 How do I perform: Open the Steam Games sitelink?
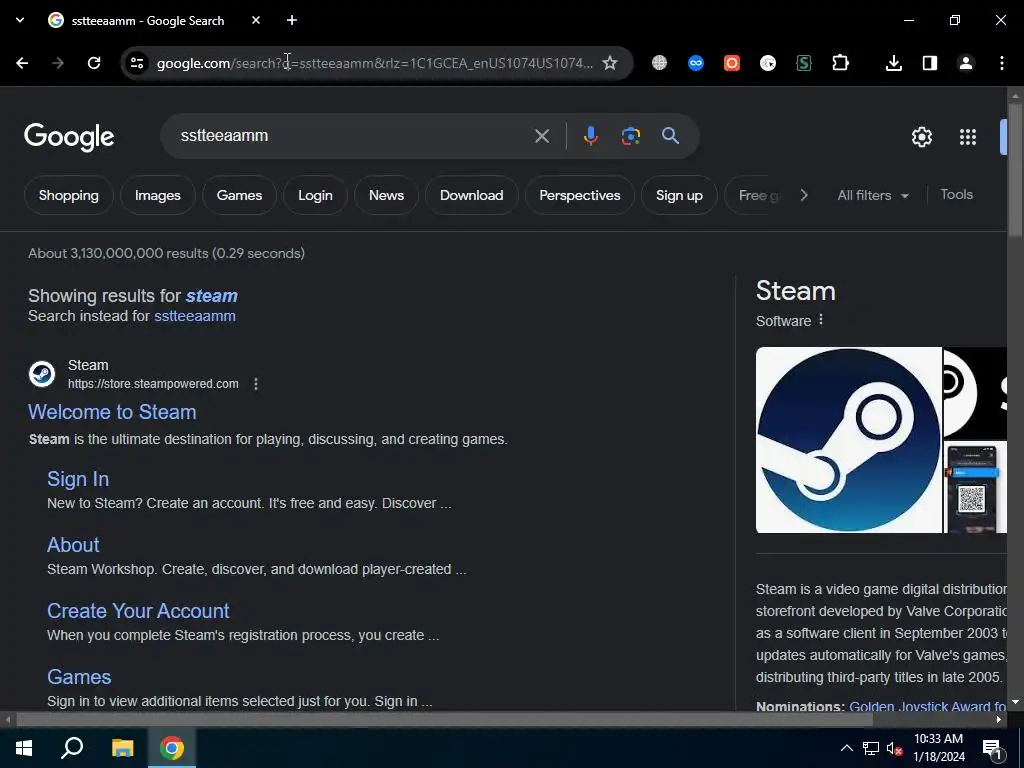click(79, 677)
